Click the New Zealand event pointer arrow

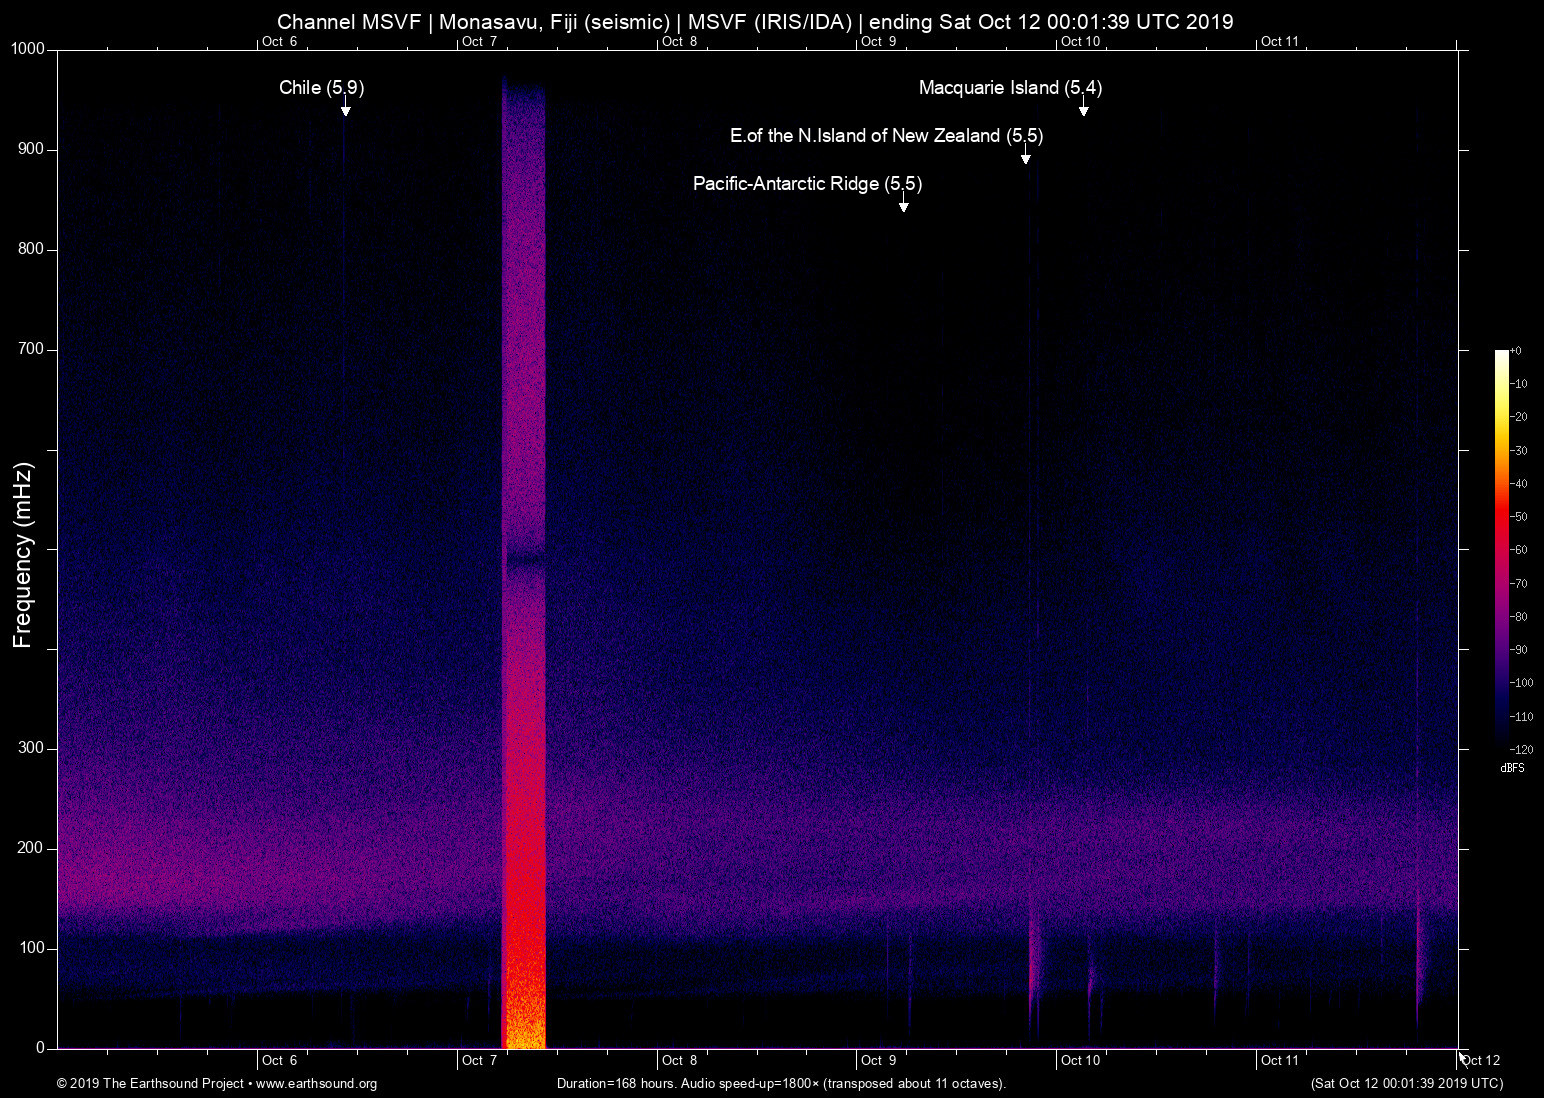[1025, 158]
